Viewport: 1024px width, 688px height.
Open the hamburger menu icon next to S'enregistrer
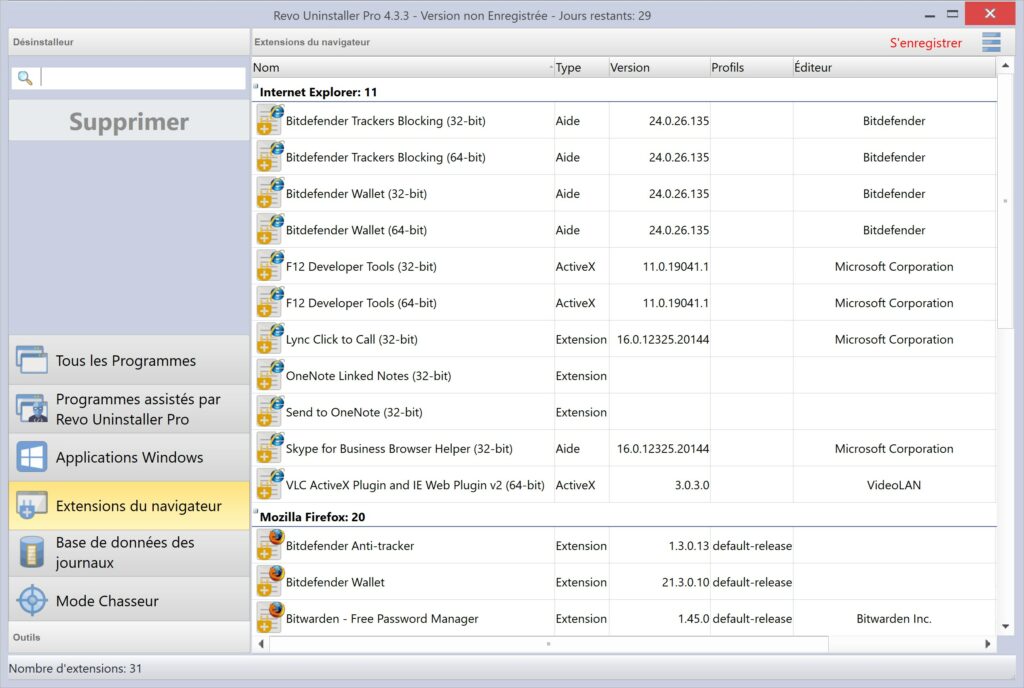point(991,42)
